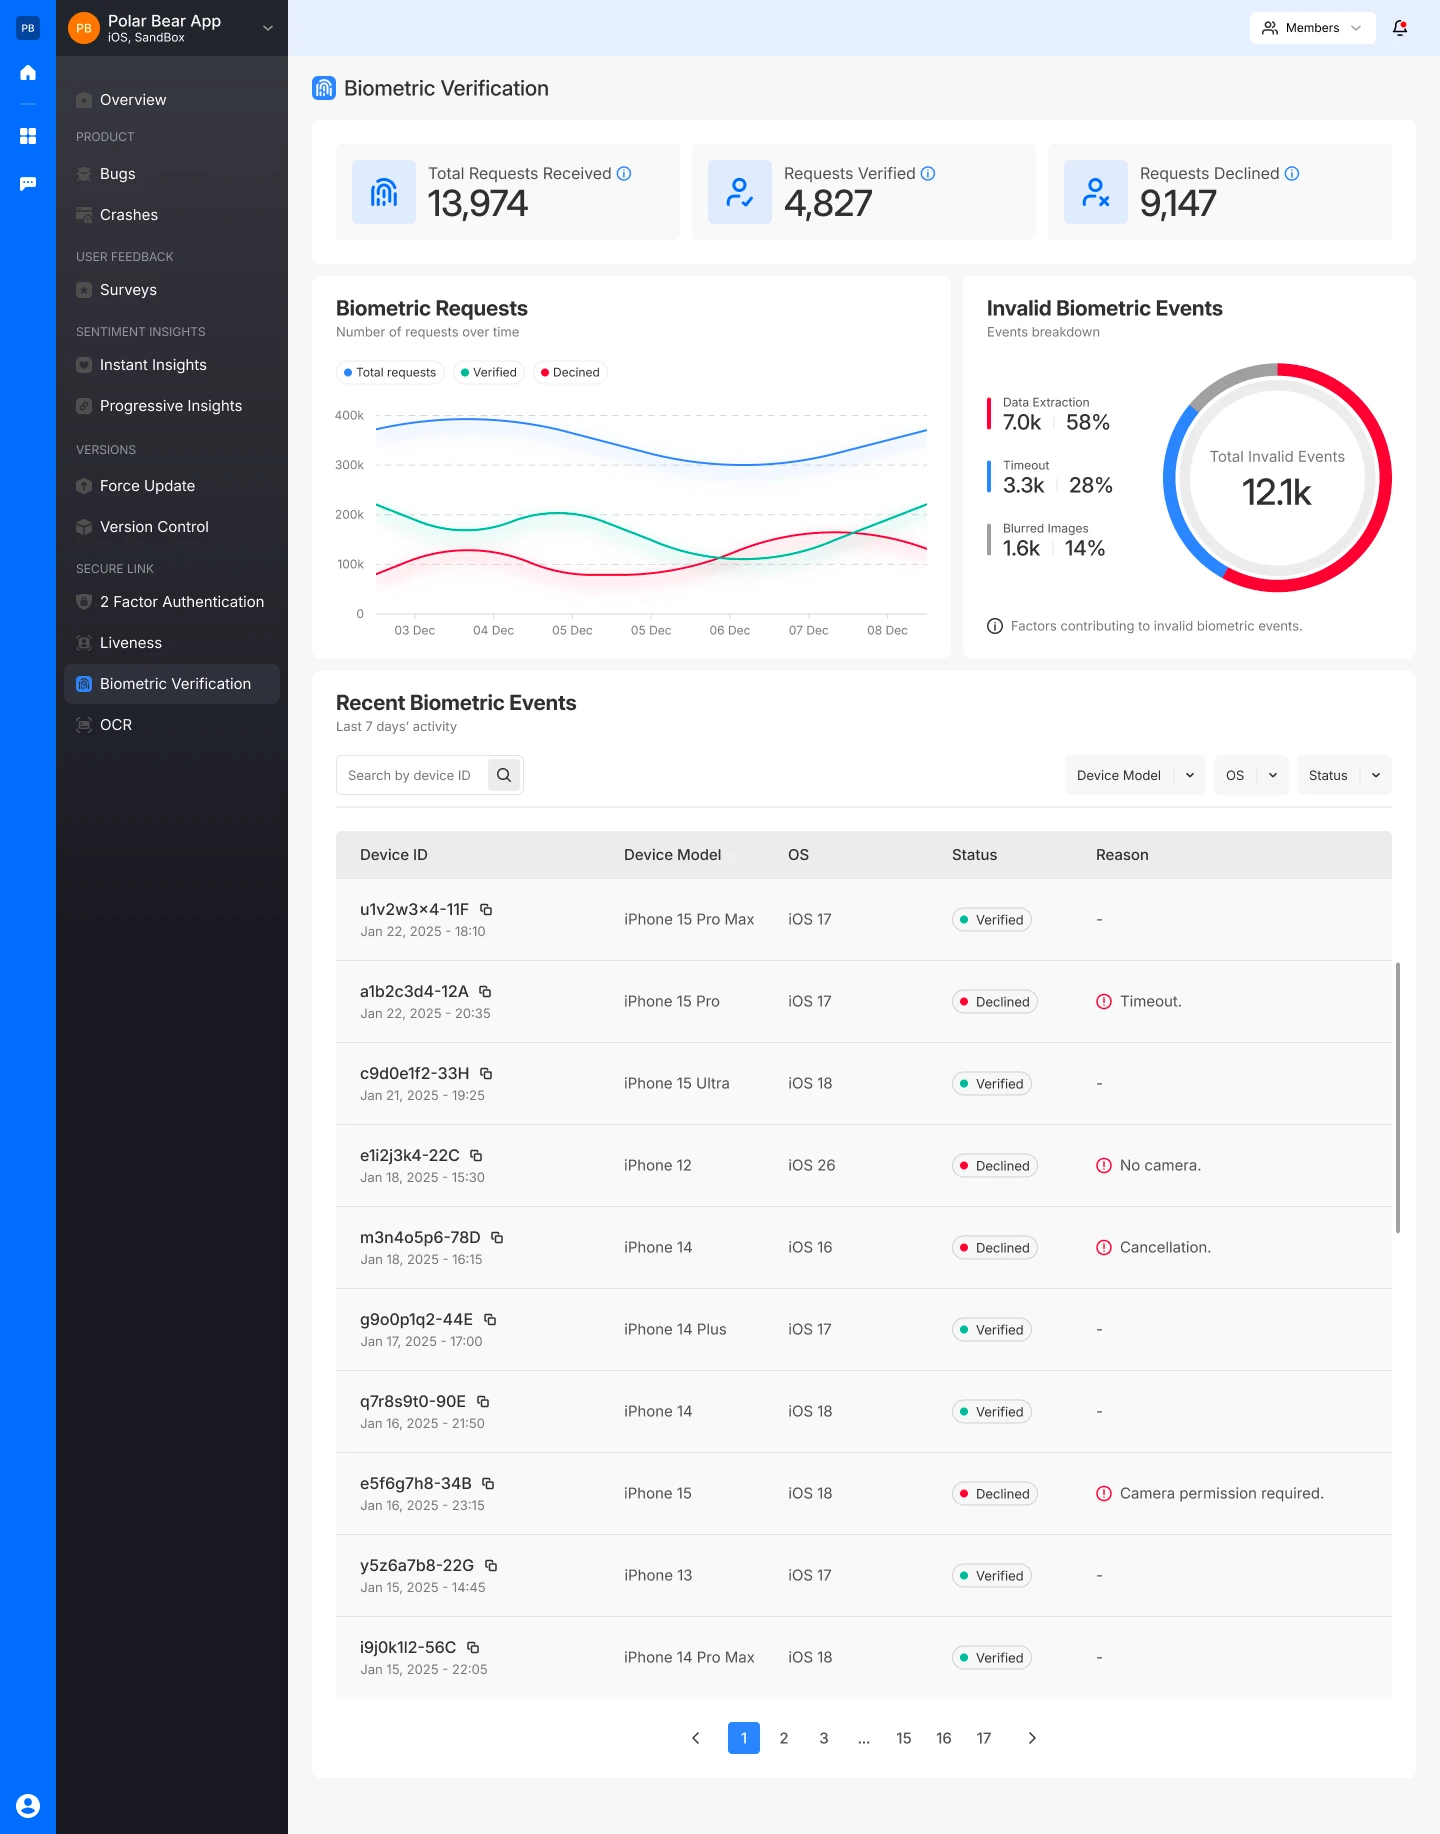Toggle the Verified chart legend

489,372
